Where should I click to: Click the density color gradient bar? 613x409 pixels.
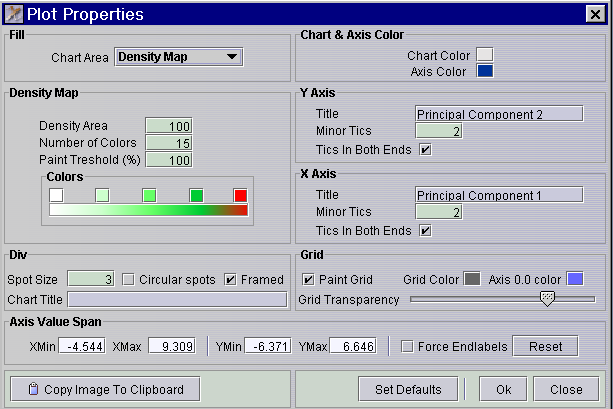pyautogui.click(x=148, y=210)
